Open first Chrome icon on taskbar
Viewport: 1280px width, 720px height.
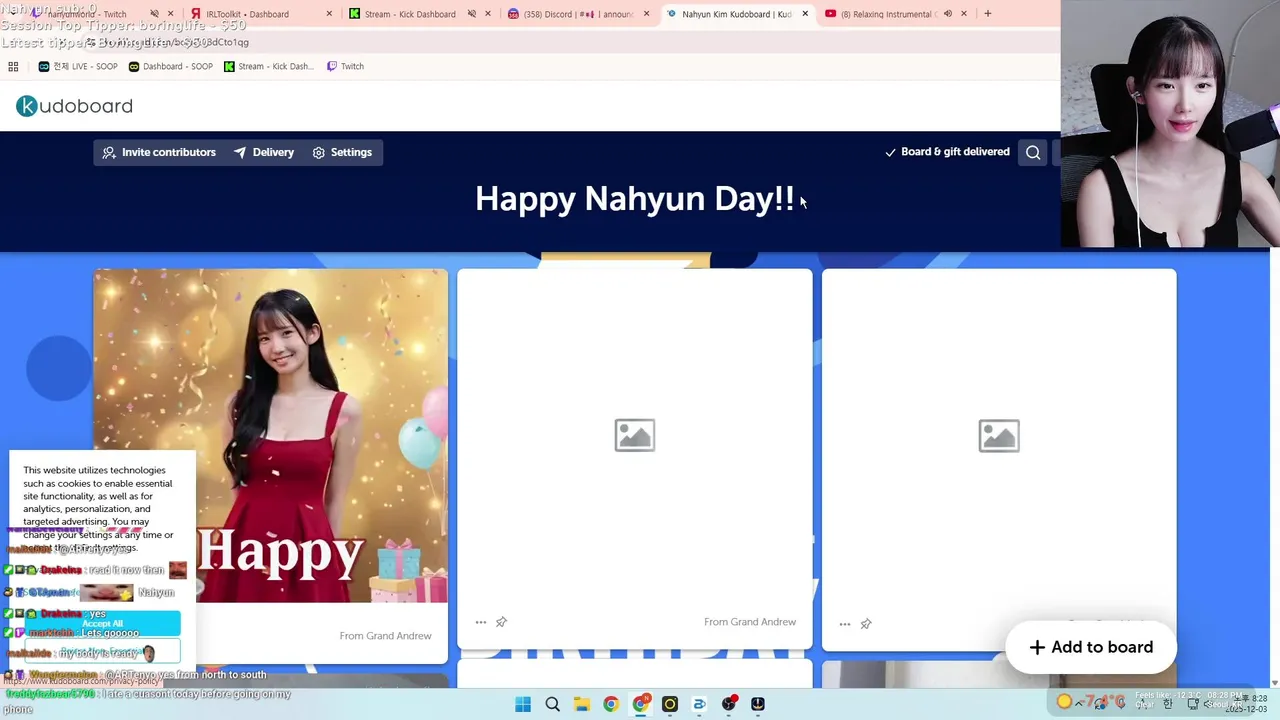611,704
